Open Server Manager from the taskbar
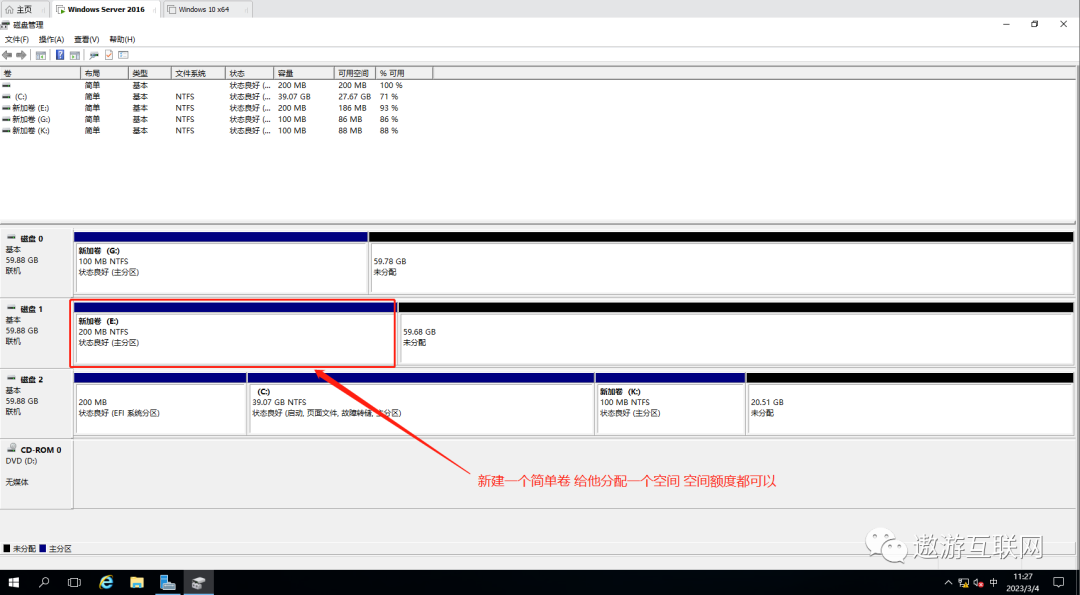Screen dimensions: 1080x595 (168, 583)
